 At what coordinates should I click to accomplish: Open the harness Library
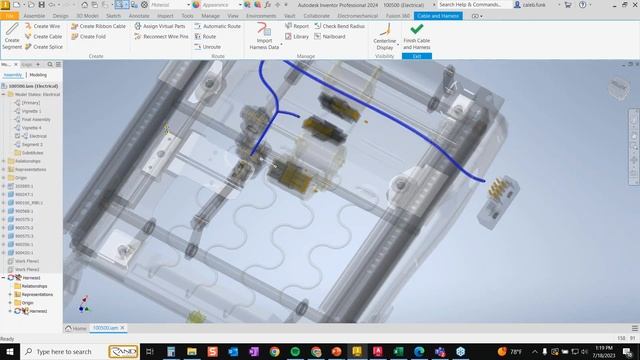click(x=297, y=36)
